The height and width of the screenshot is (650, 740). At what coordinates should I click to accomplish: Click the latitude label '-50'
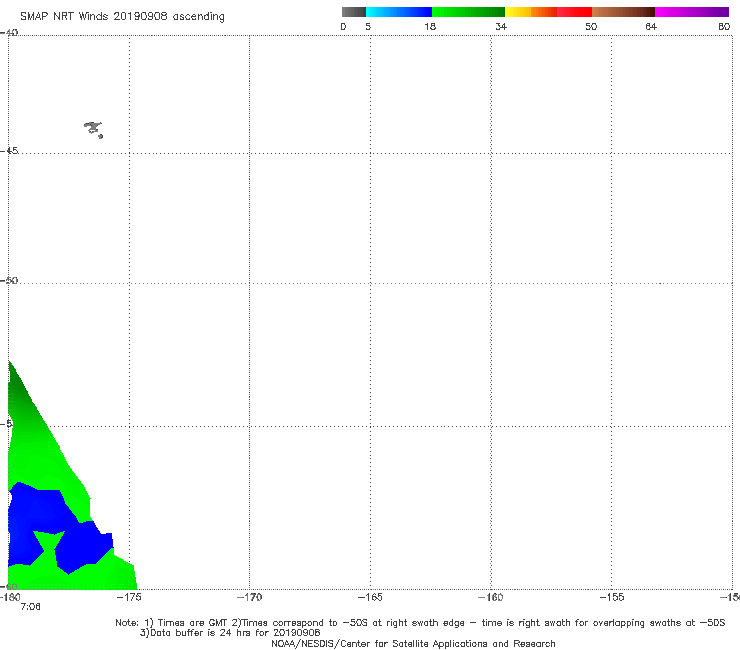9,281
